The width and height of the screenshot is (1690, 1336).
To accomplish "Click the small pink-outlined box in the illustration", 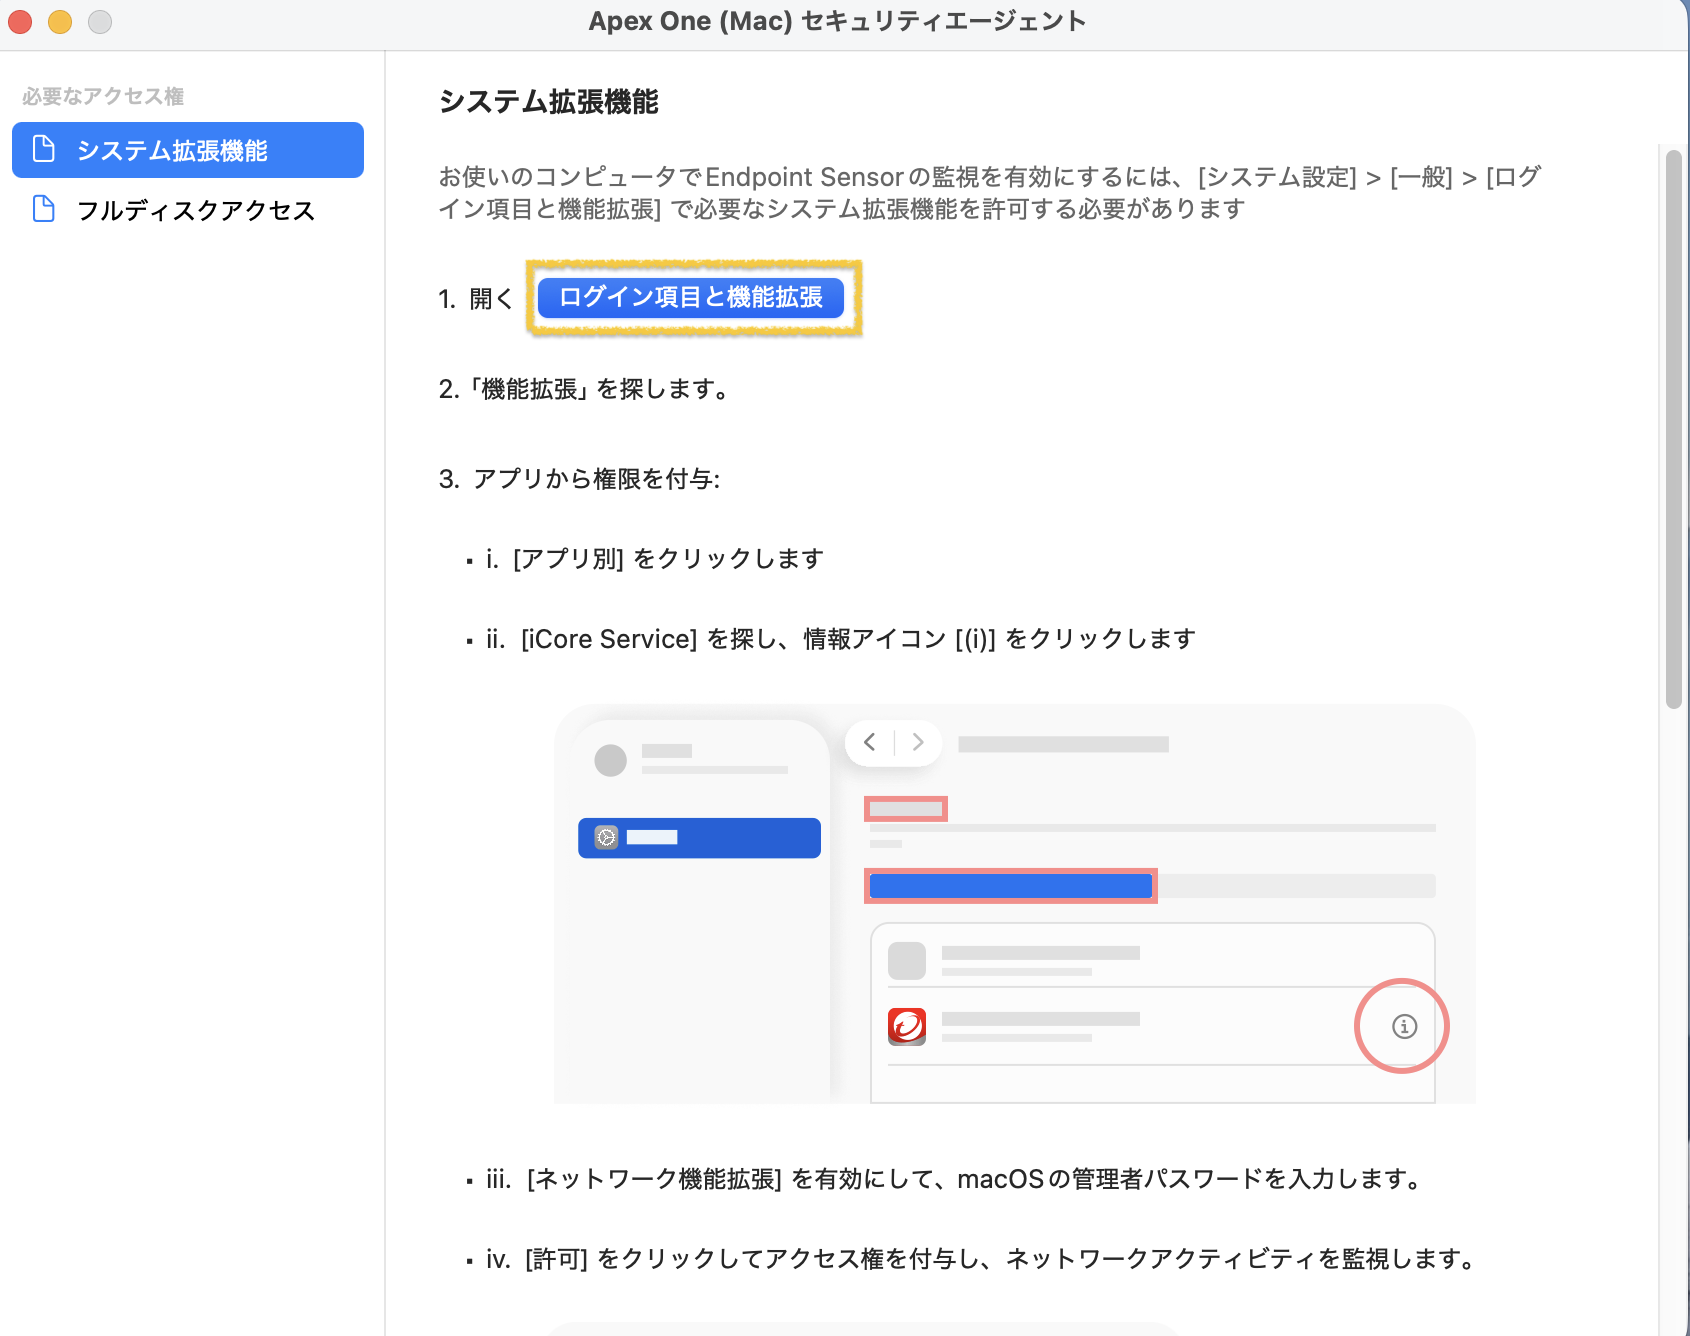I will [905, 808].
